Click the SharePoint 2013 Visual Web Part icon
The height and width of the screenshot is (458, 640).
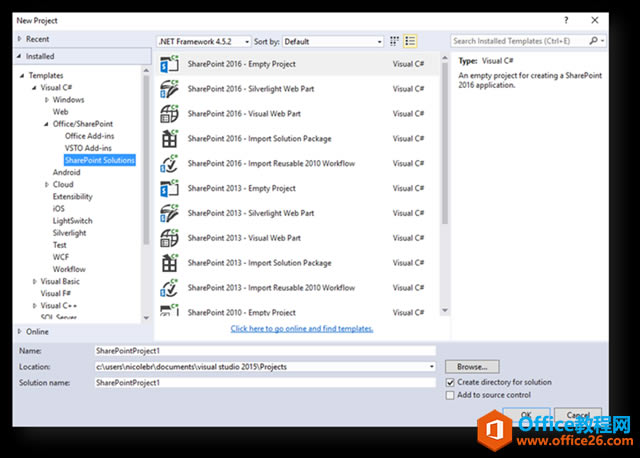[169, 238]
